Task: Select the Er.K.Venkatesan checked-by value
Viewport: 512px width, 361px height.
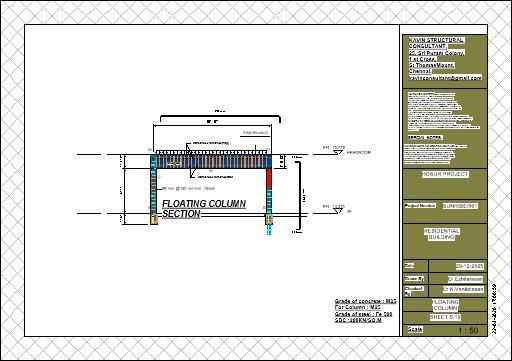Action: click(463, 289)
